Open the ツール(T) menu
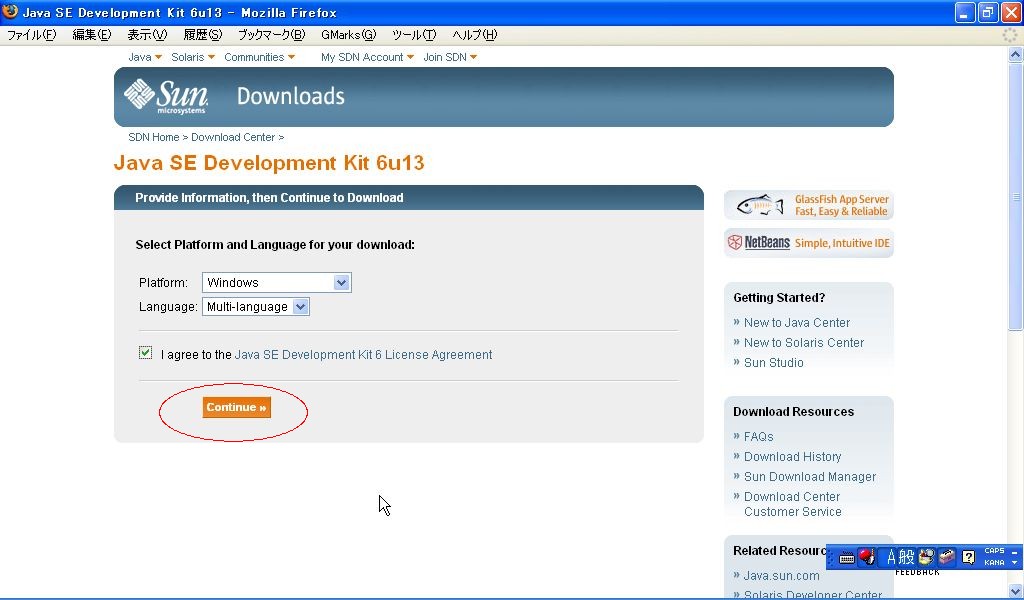This screenshot has width=1024, height=600. pyautogui.click(x=413, y=35)
